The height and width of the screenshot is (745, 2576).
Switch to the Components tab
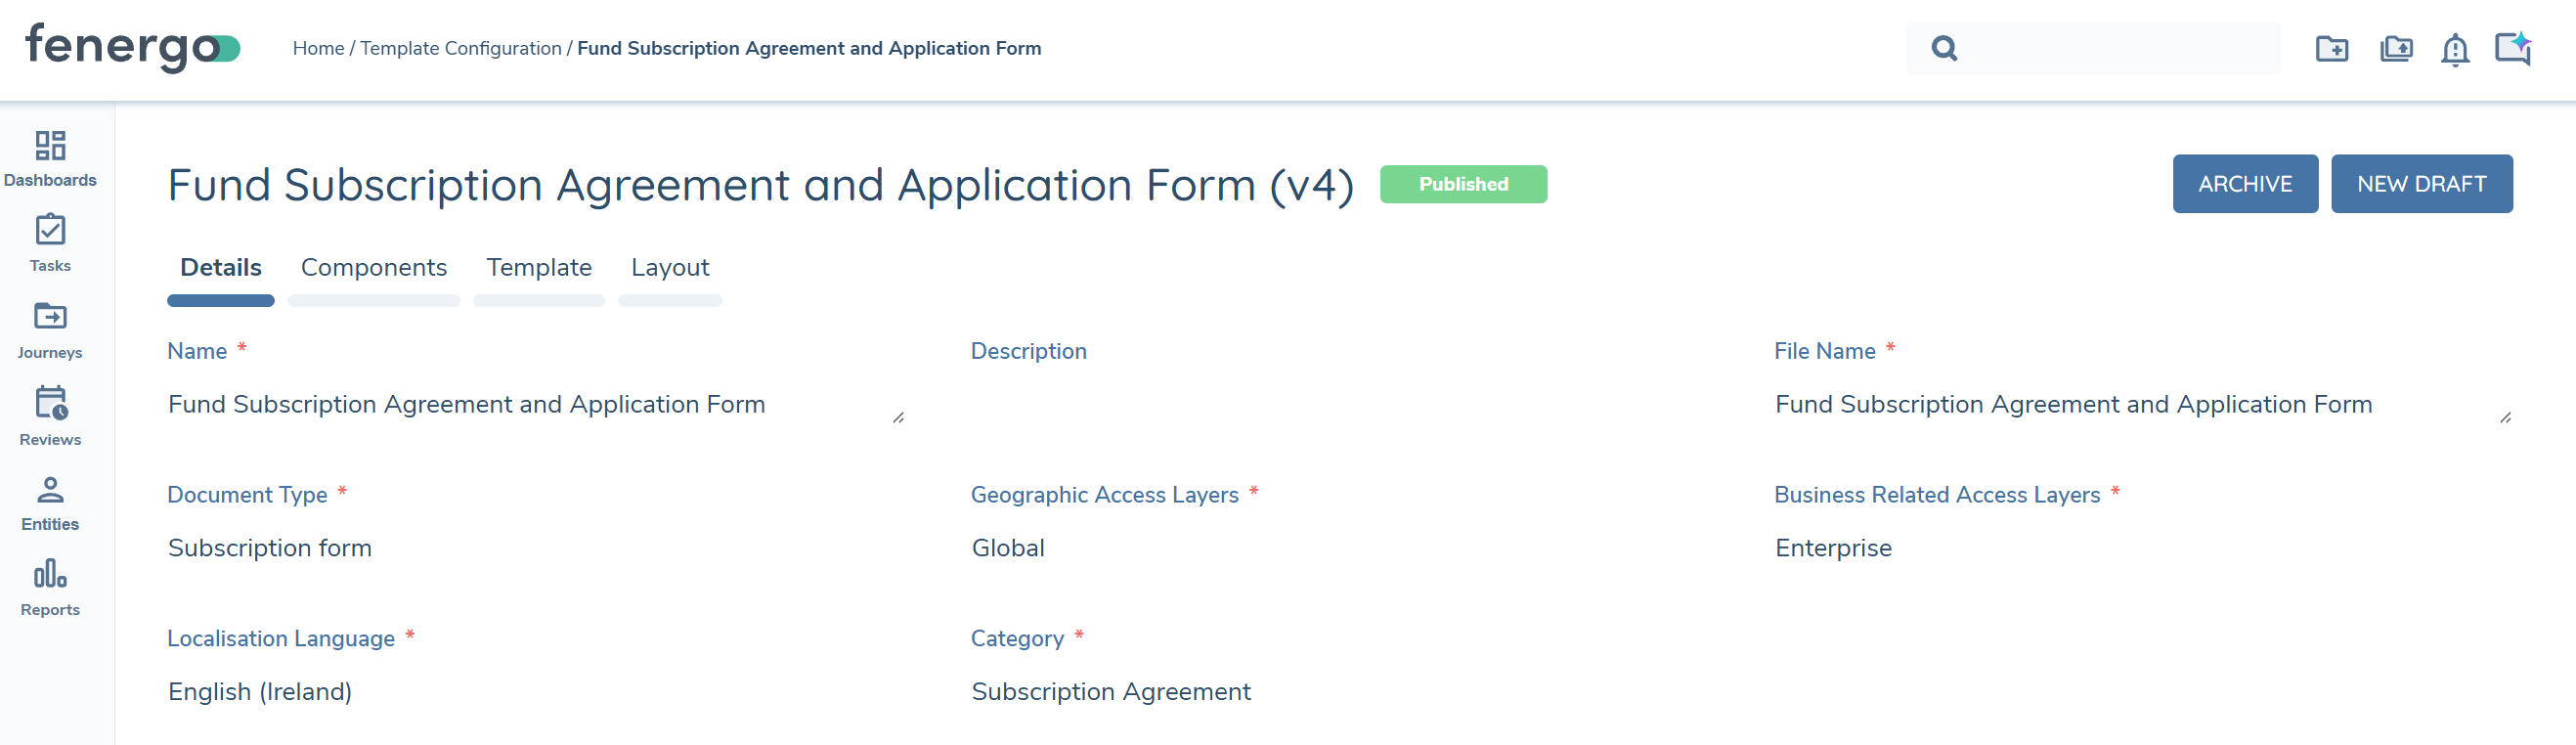pyautogui.click(x=373, y=267)
